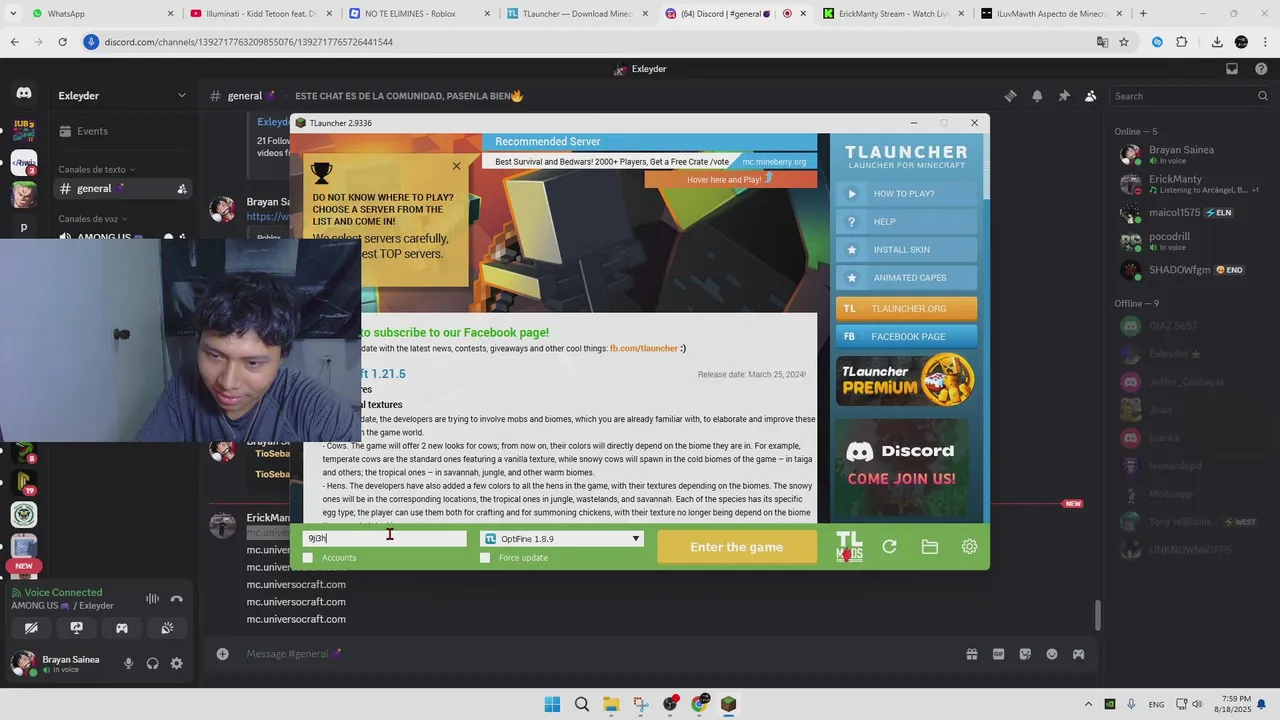
Task: Click Enter the game button
Action: click(x=737, y=547)
